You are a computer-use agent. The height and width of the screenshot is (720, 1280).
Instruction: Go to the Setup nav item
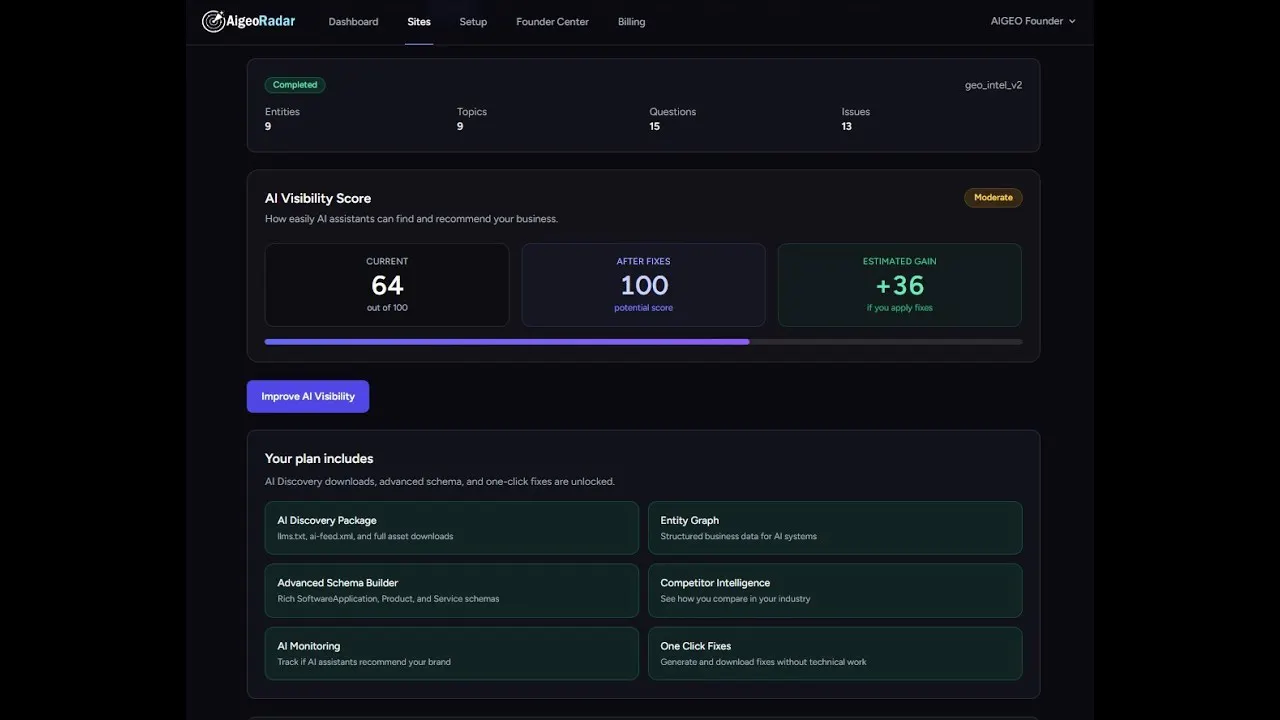(473, 22)
